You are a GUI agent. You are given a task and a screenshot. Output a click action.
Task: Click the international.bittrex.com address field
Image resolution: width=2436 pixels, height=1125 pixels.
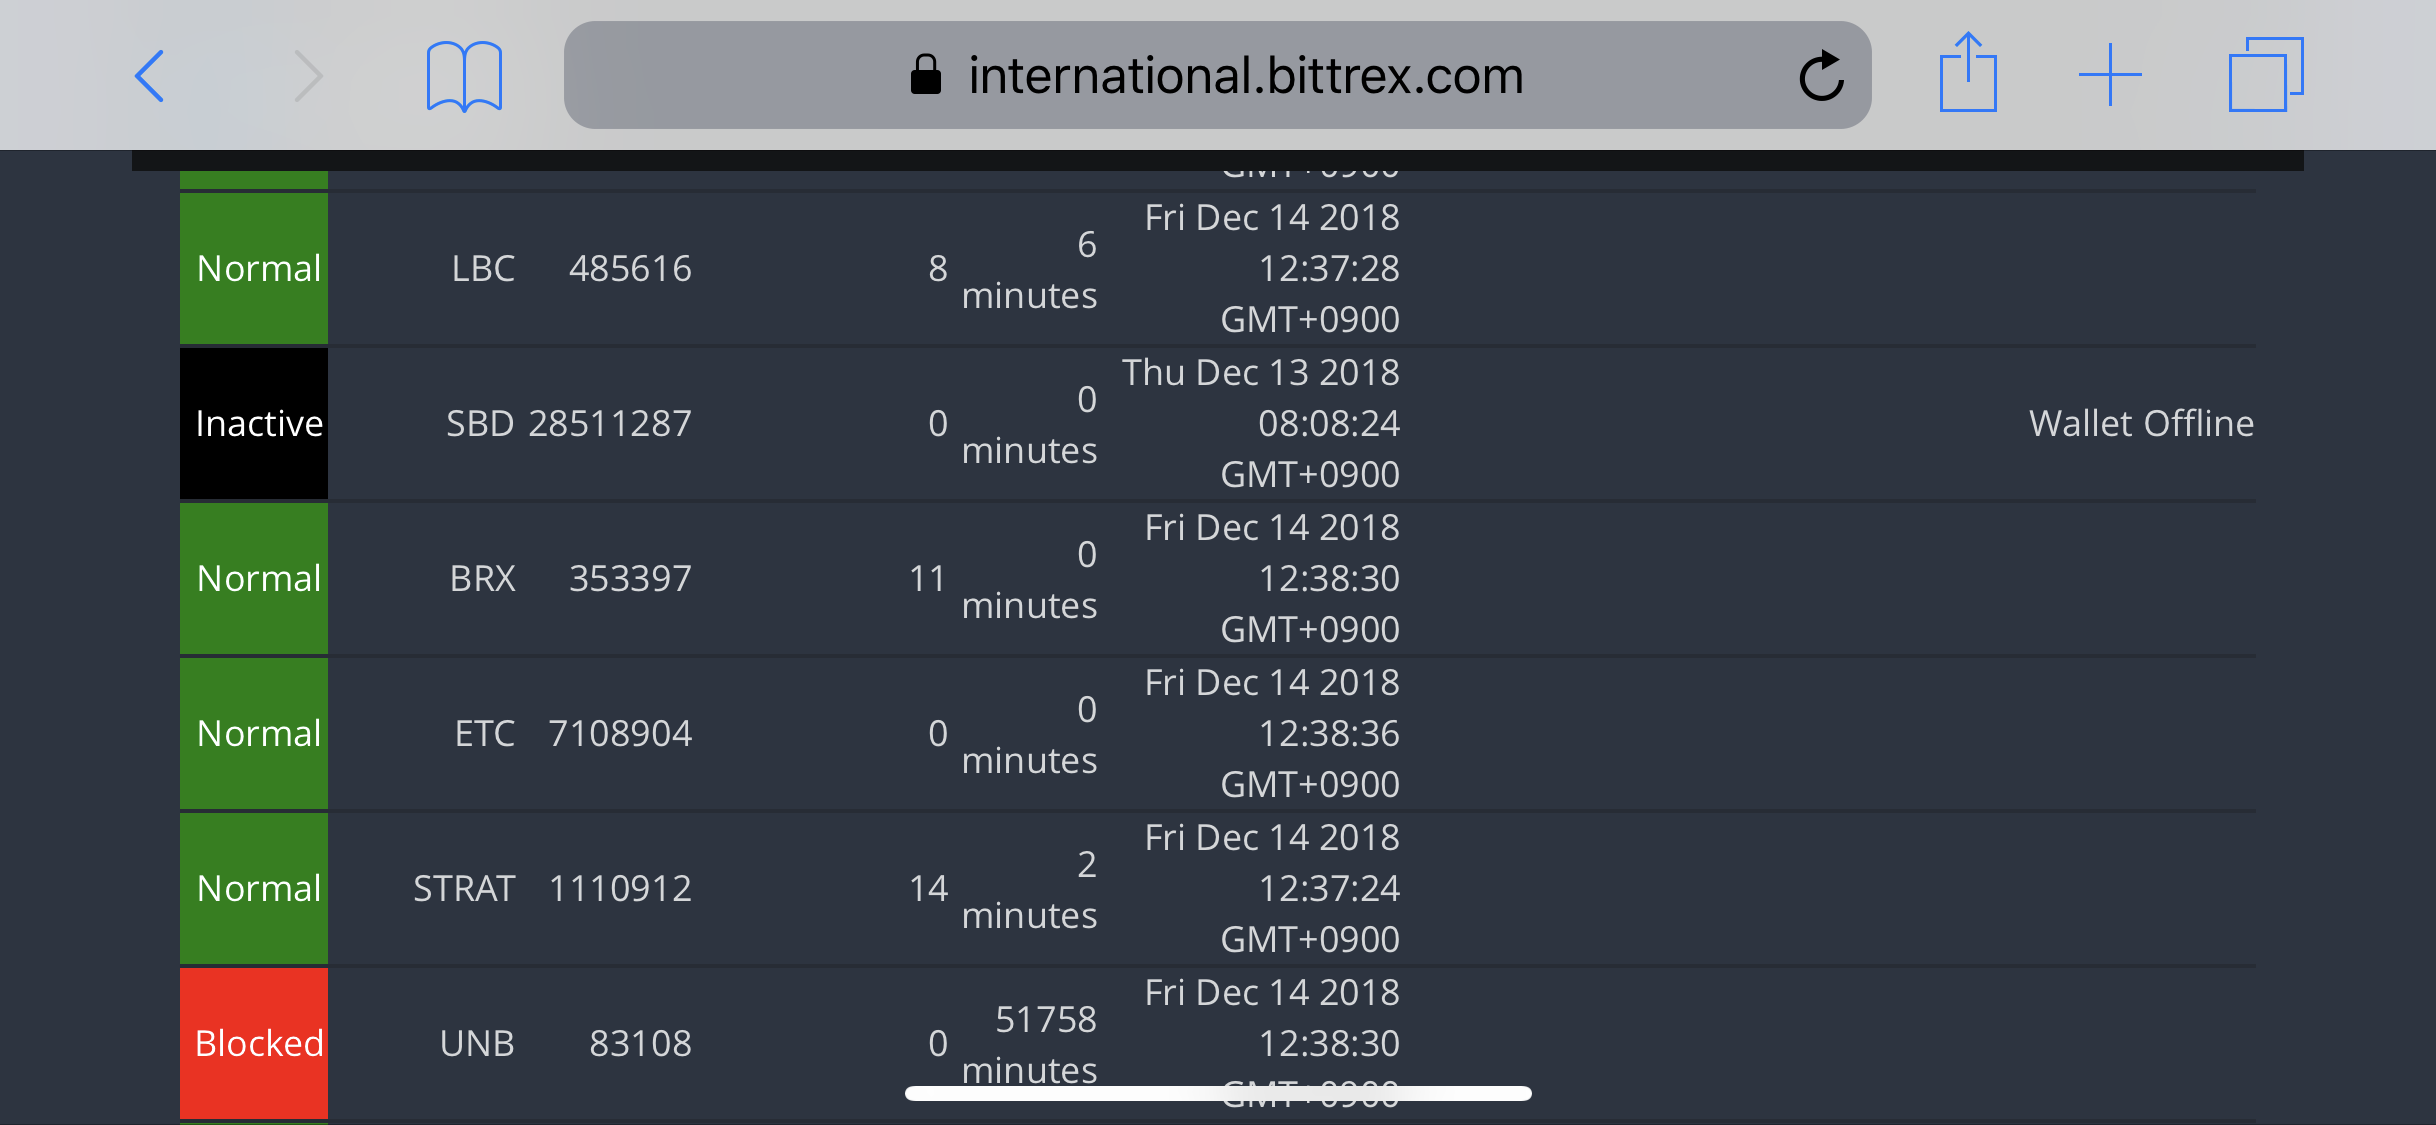1245,76
